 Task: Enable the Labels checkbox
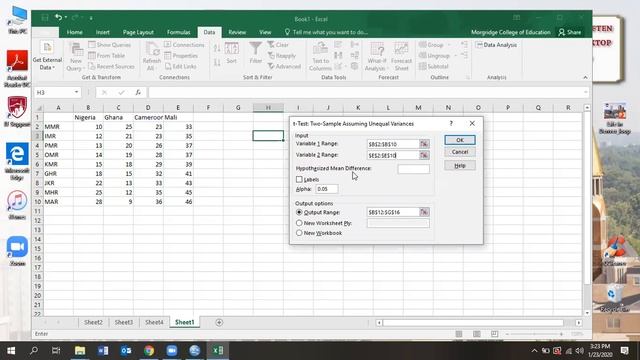tap(299, 179)
